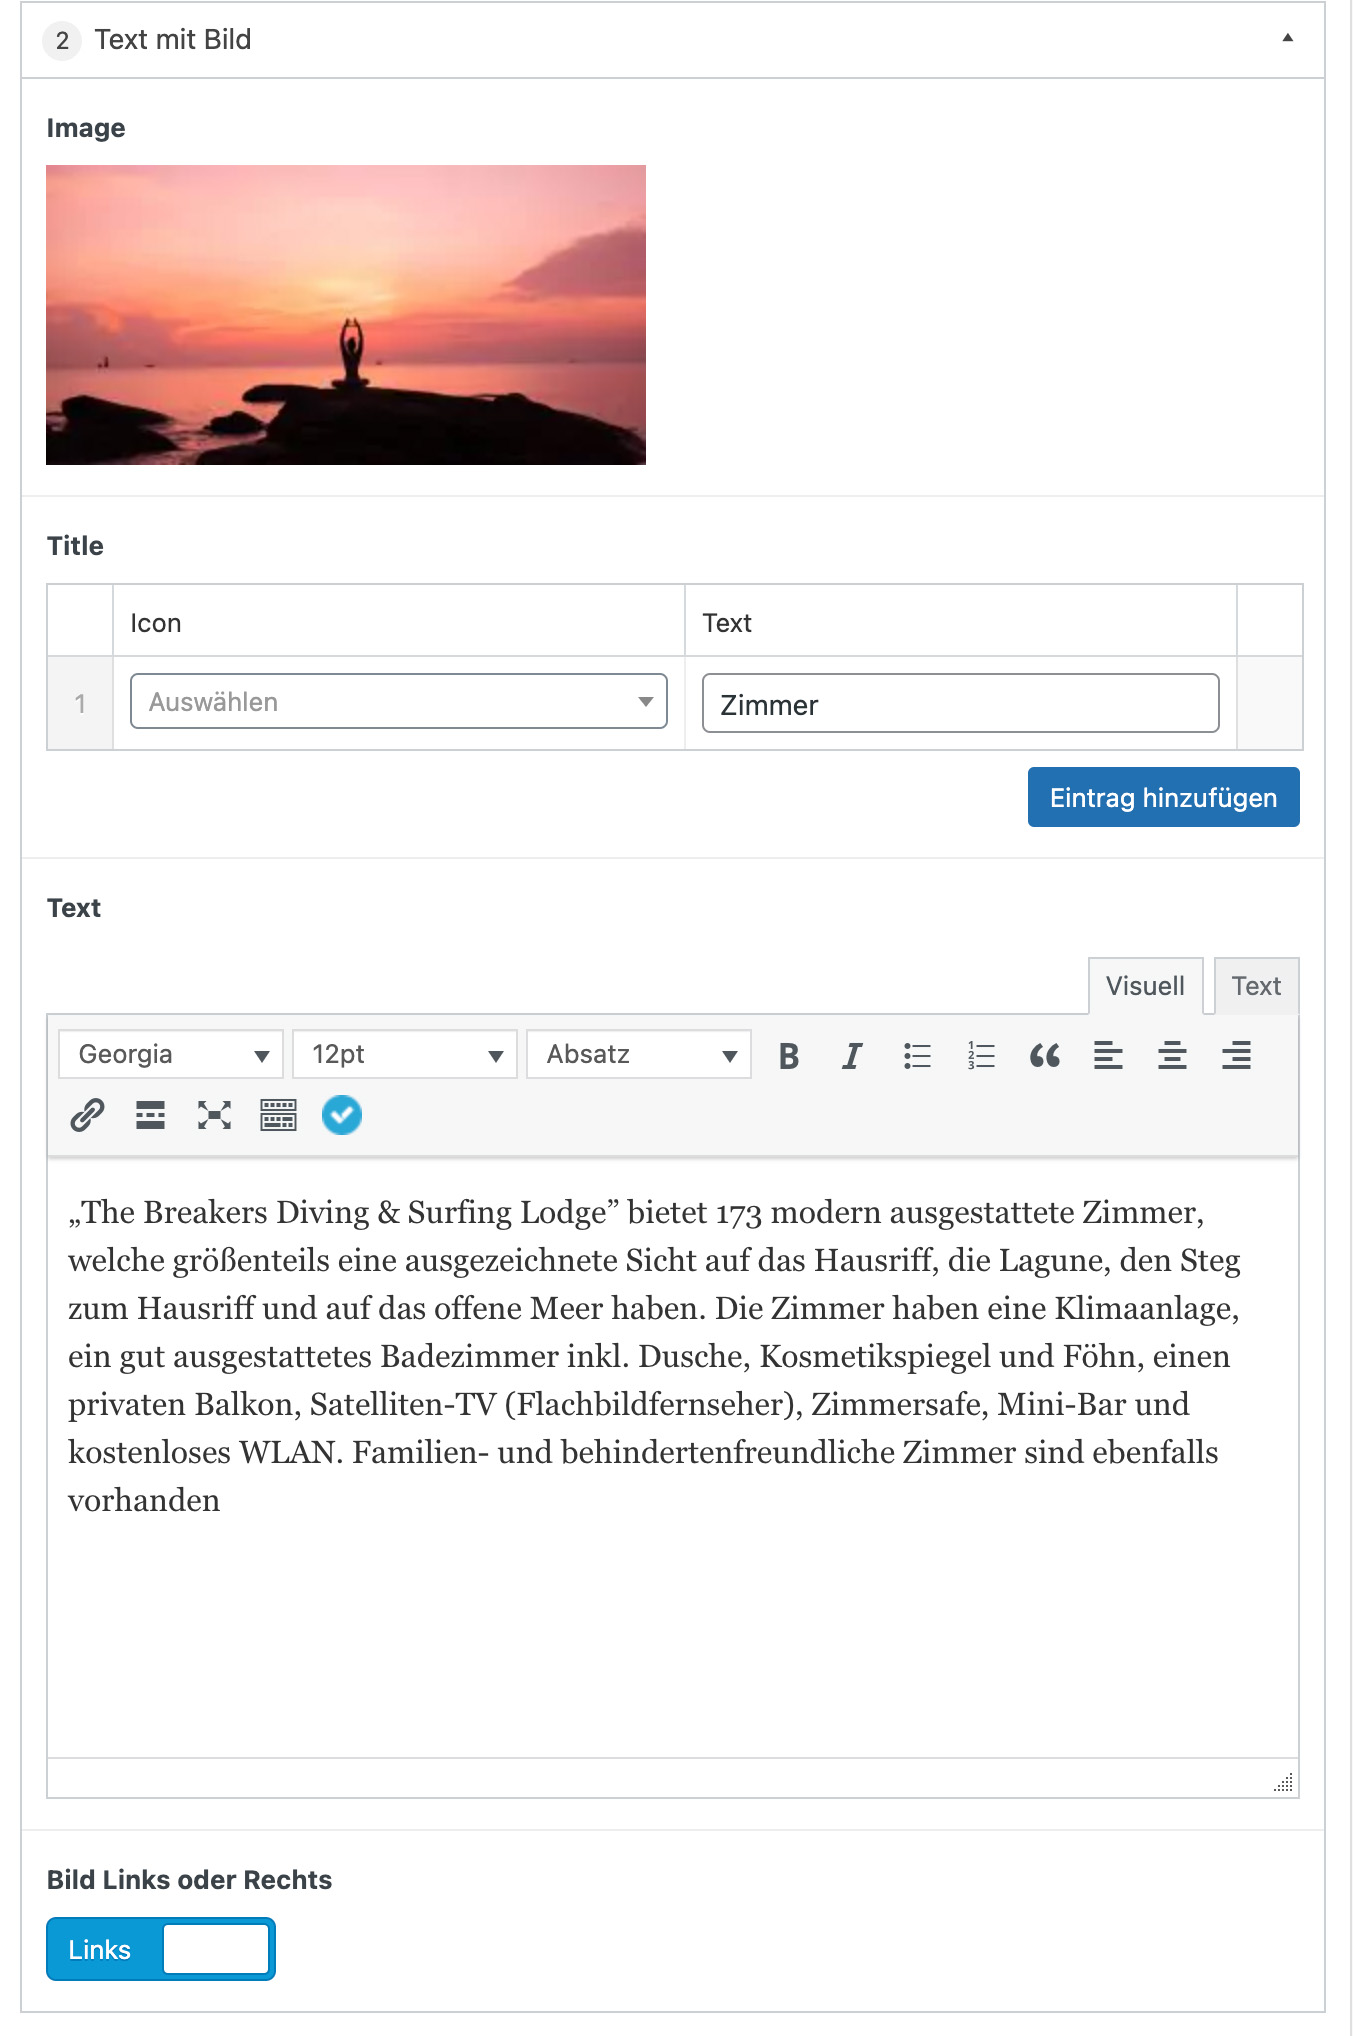This screenshot has width=1353, height=2036.
Task: Open the Georgia font family dropdown
Action: click(171, 1055)
